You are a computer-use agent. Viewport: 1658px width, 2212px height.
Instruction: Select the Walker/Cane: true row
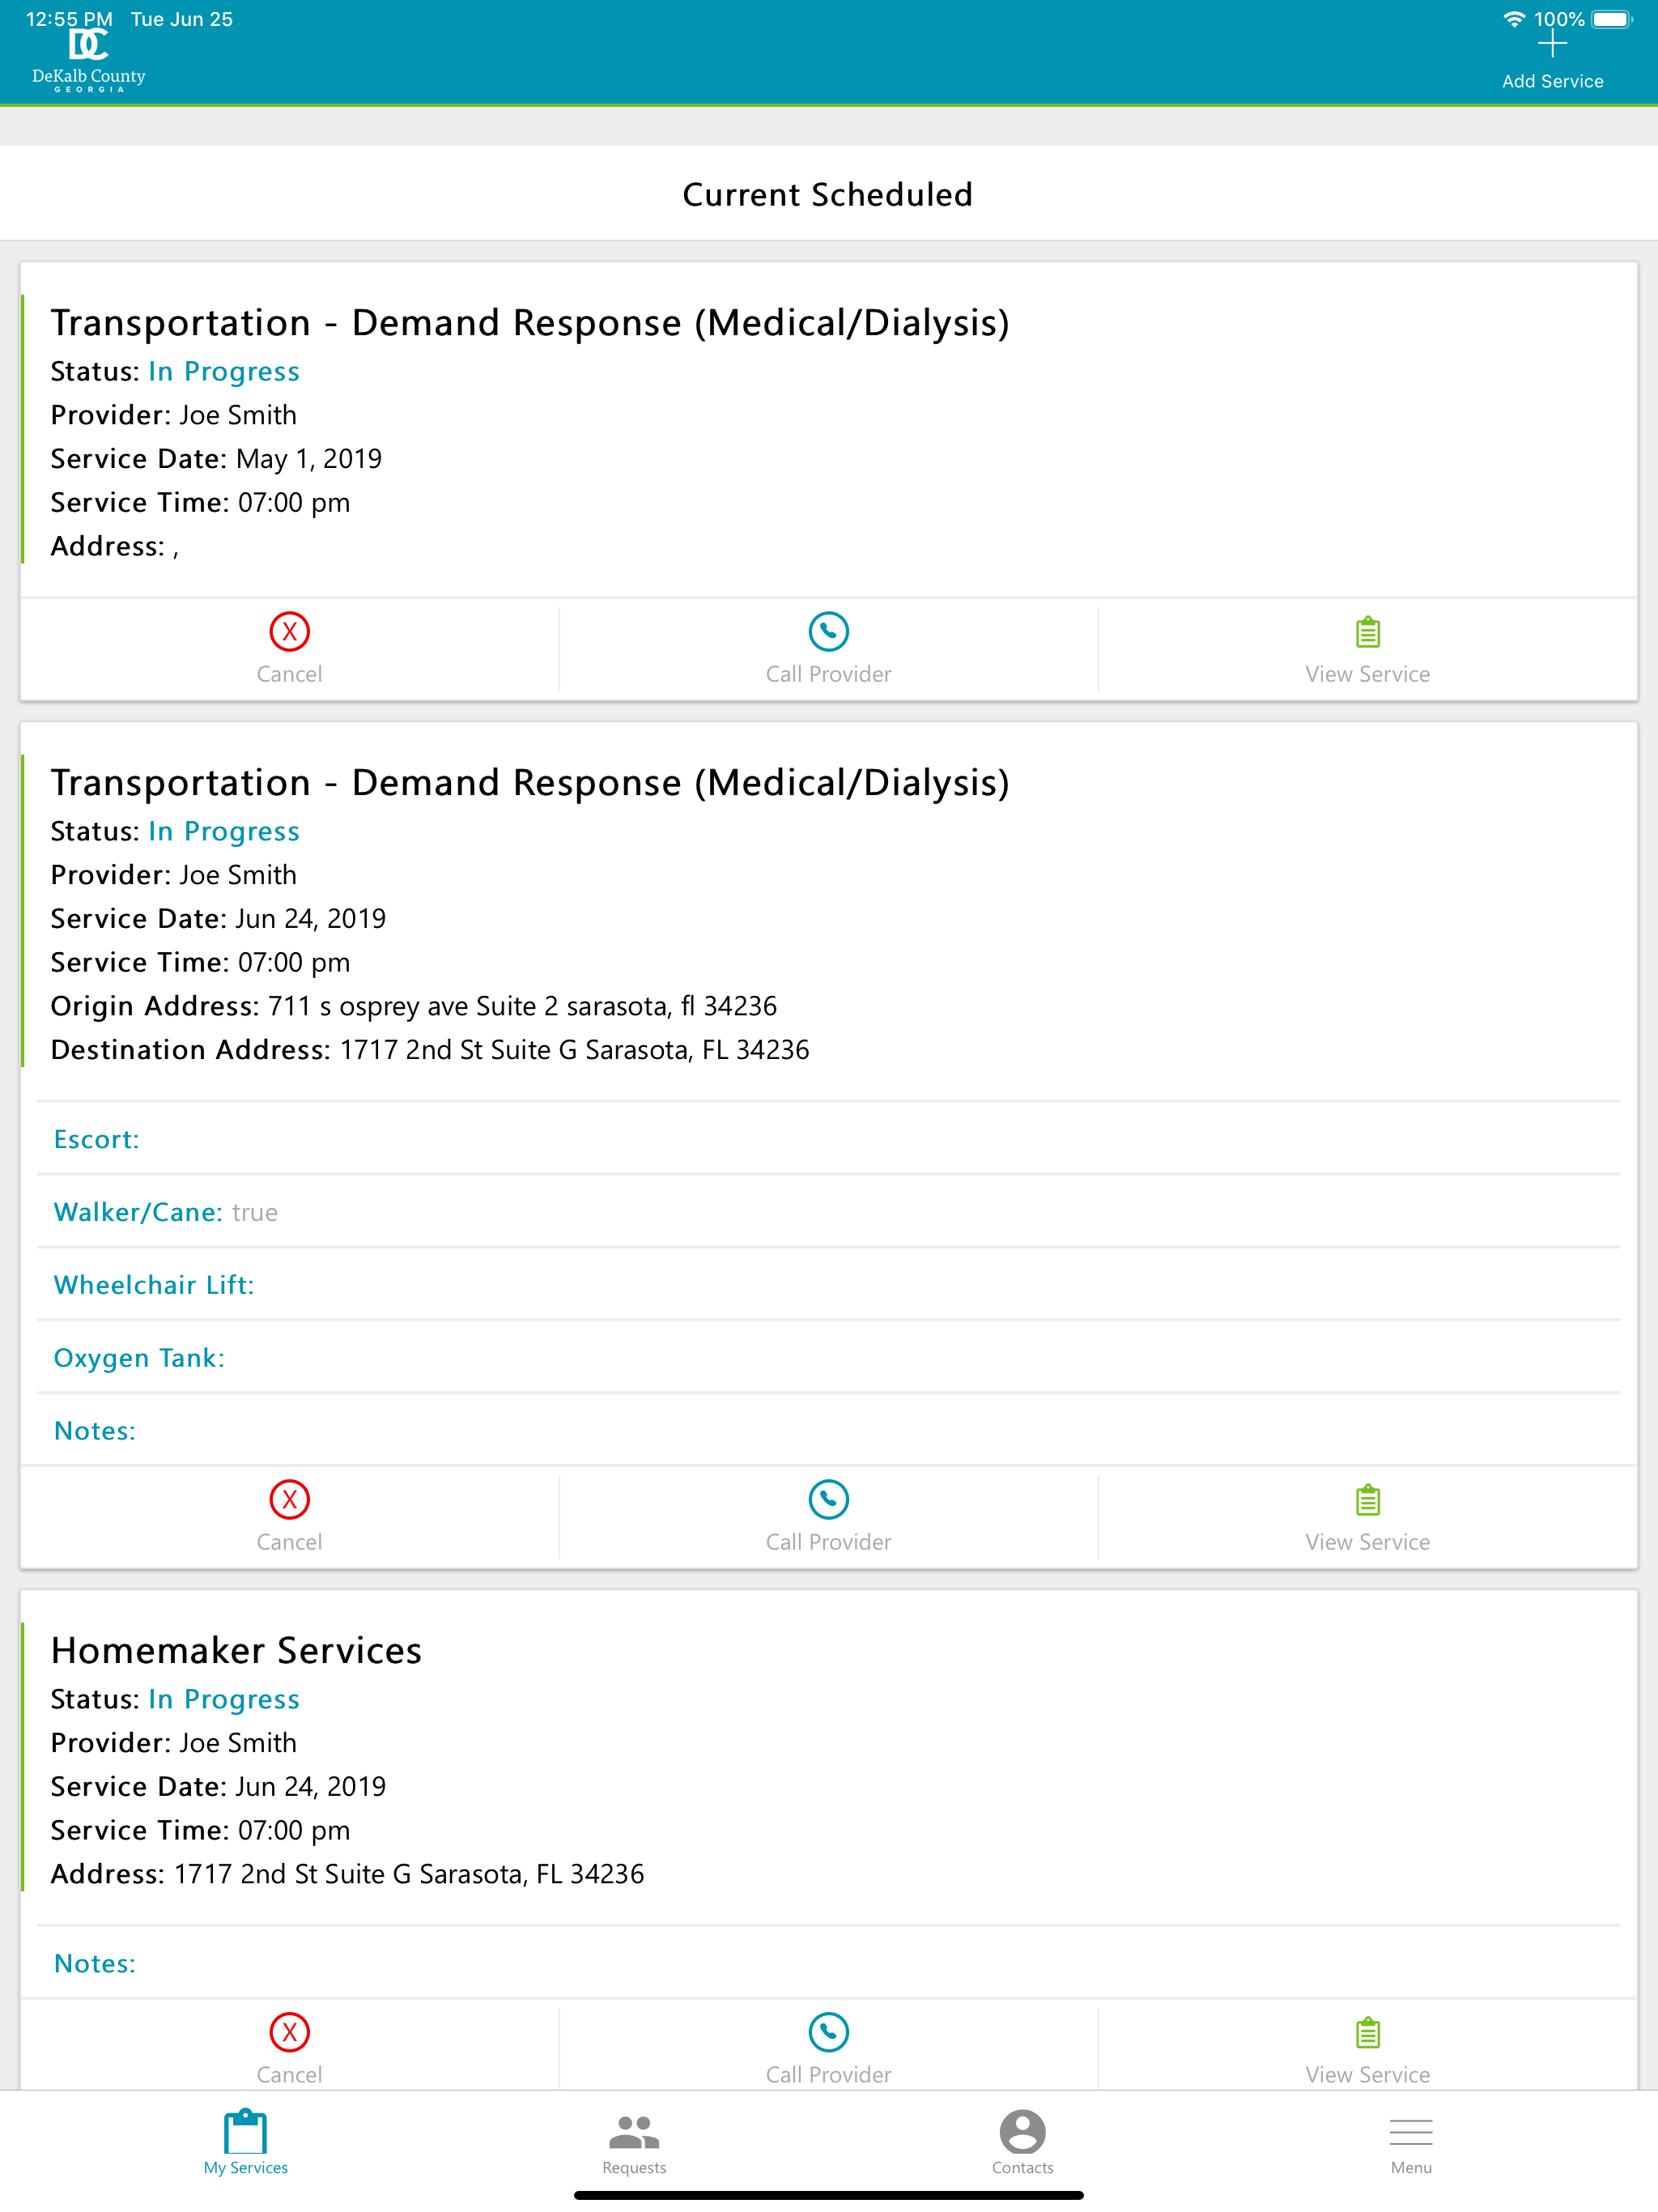click(828, 1212)
